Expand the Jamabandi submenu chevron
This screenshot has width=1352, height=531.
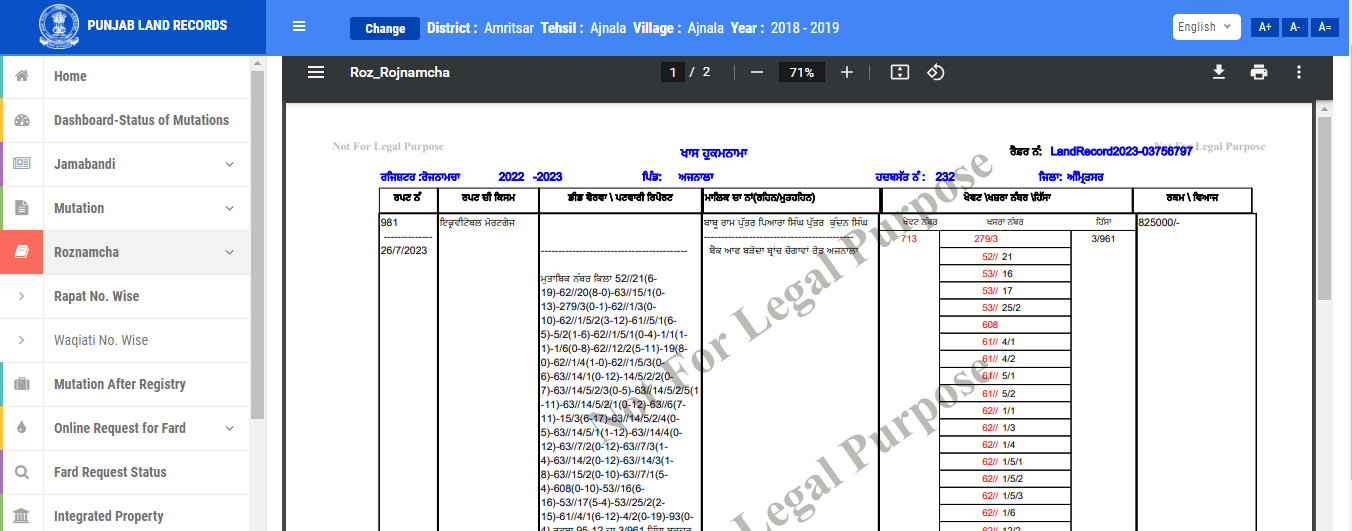point(229,164)
